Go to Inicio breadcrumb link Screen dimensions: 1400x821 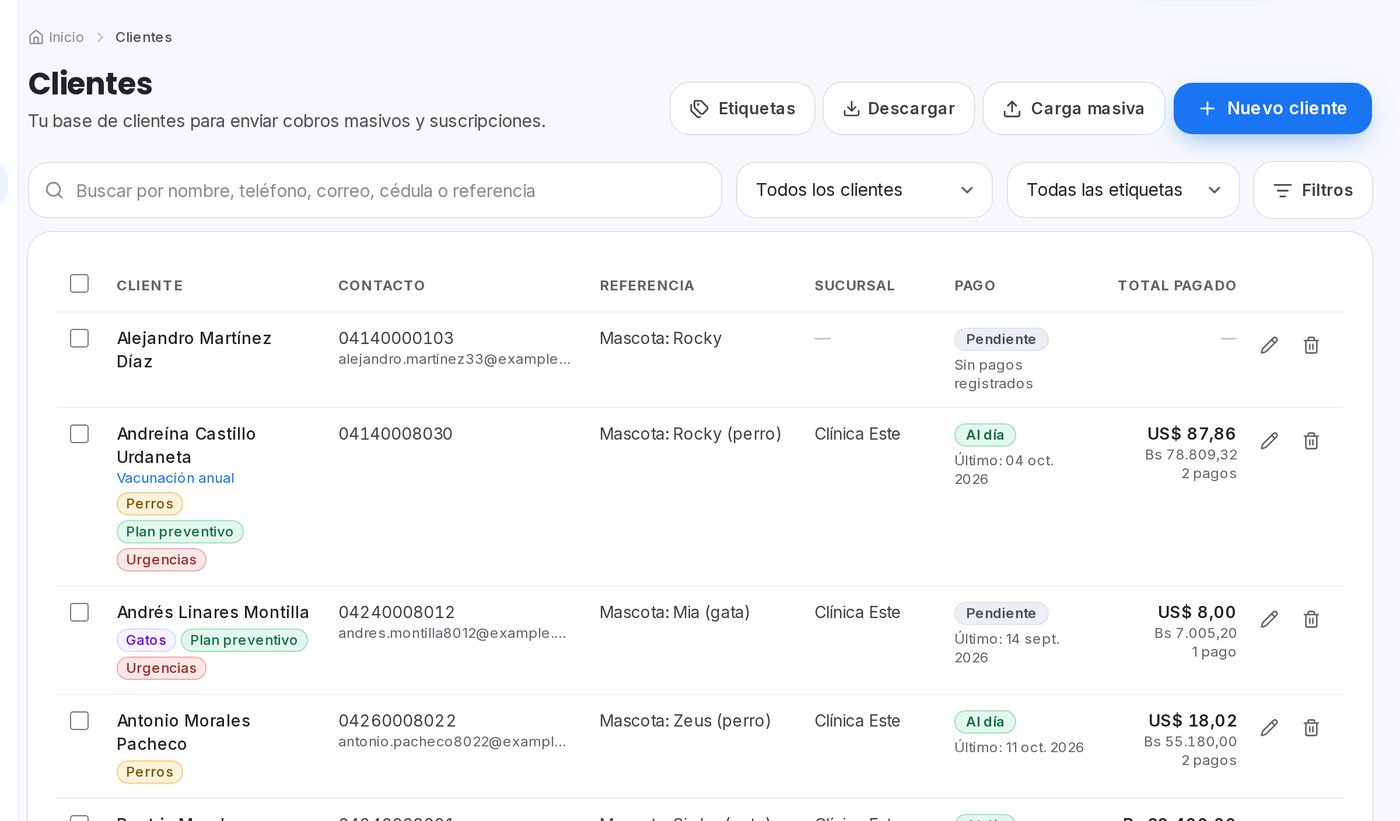pos(66,37)
